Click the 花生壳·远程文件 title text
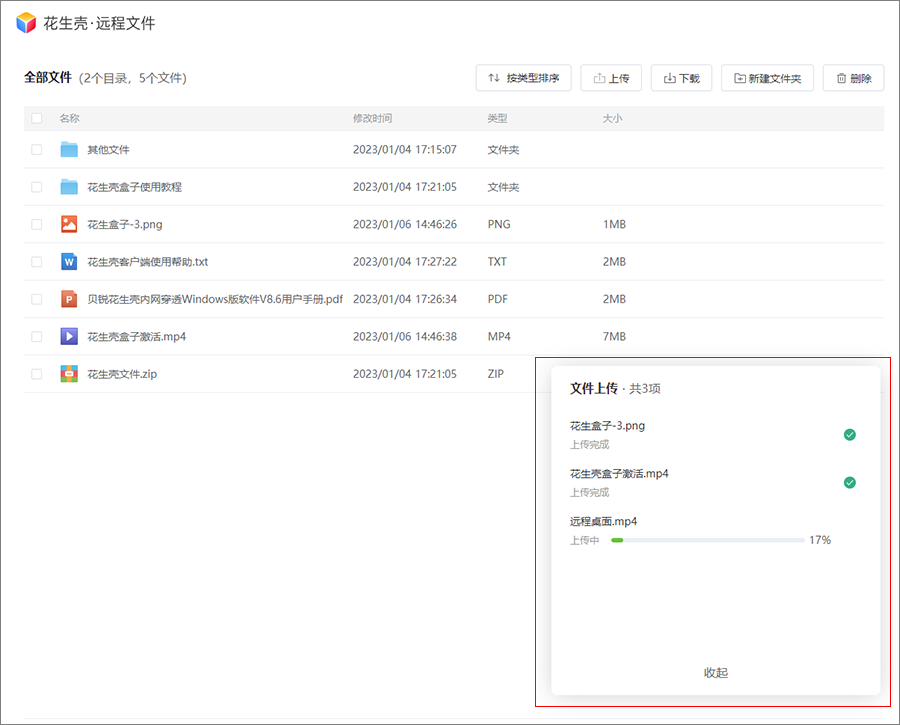The image size is (900, 725). click(99, 24)
